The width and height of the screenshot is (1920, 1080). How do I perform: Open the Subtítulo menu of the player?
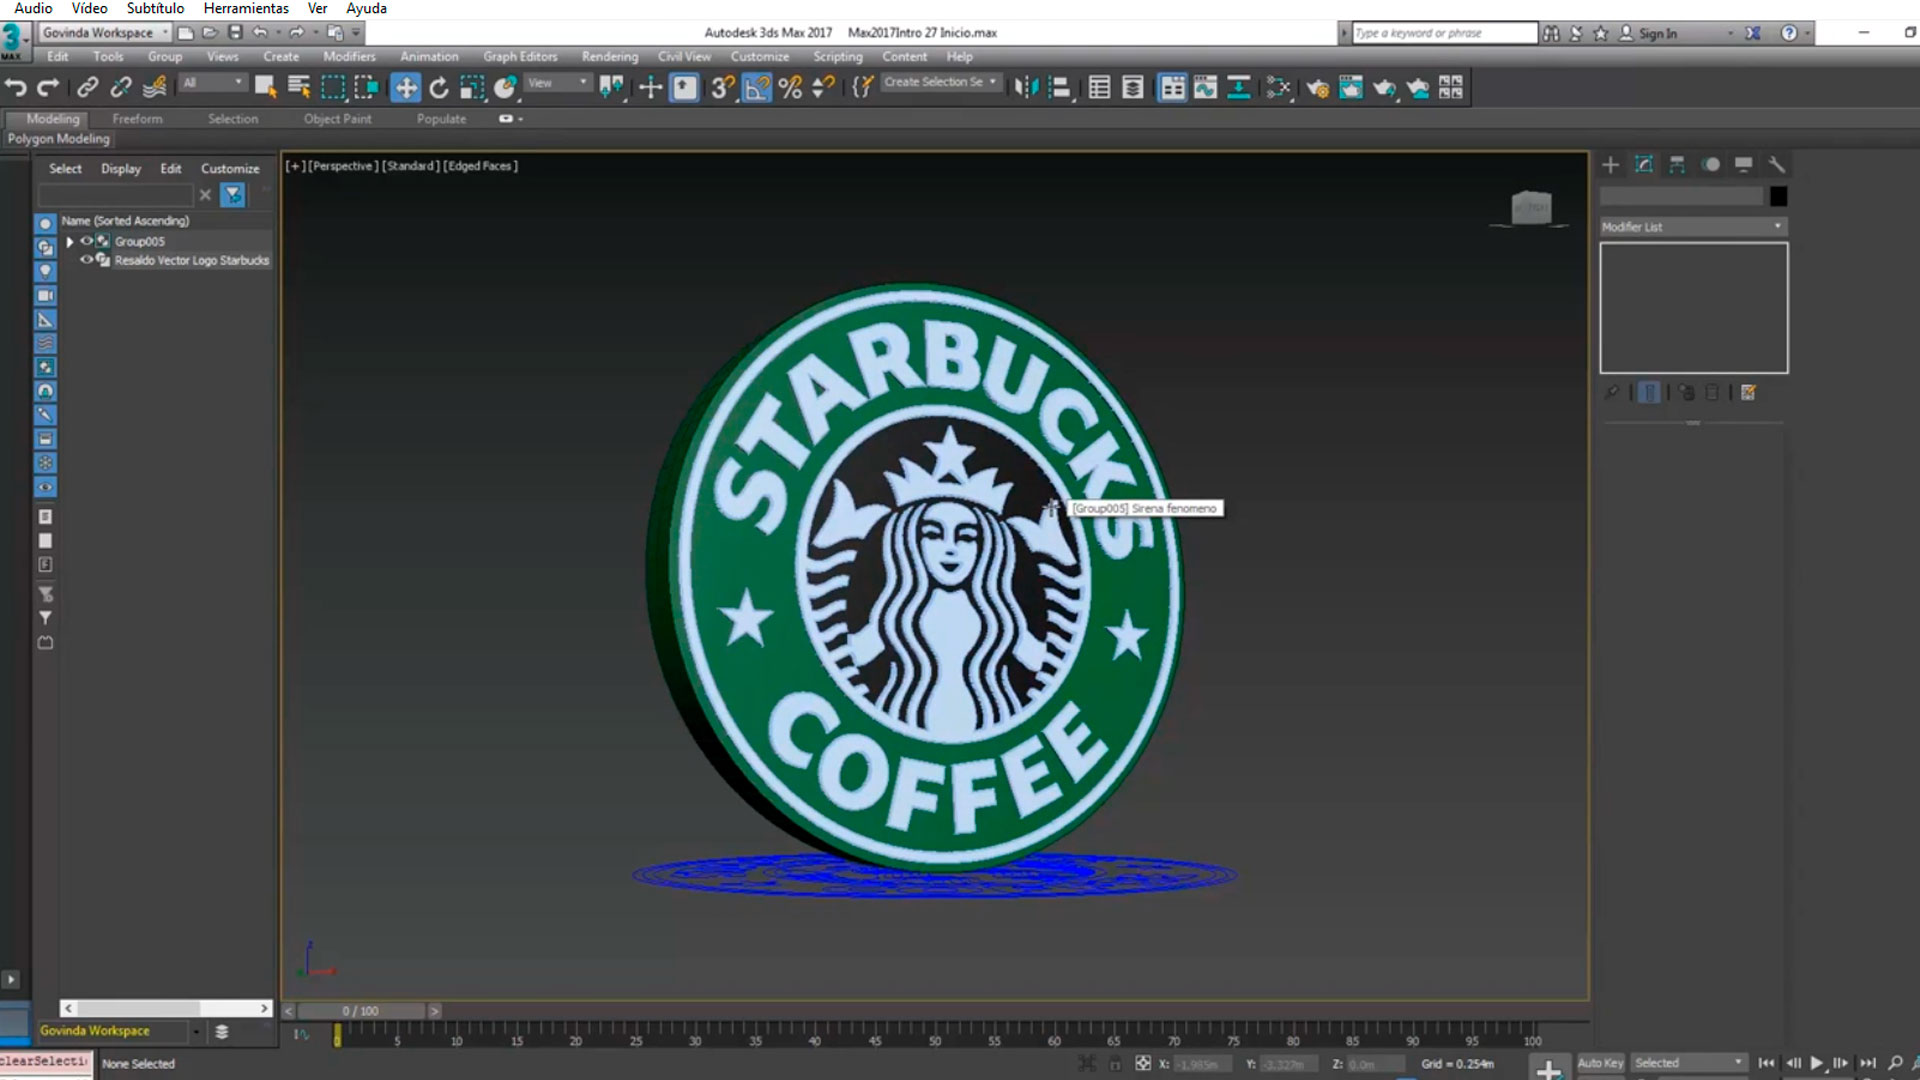pyautogui.click(x=155, y=8)
